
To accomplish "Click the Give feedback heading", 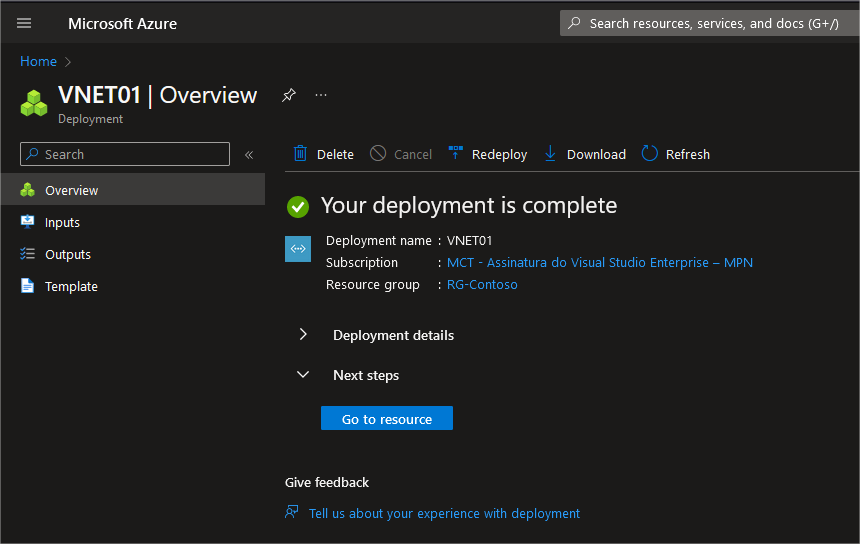I will tap(327, 482).
